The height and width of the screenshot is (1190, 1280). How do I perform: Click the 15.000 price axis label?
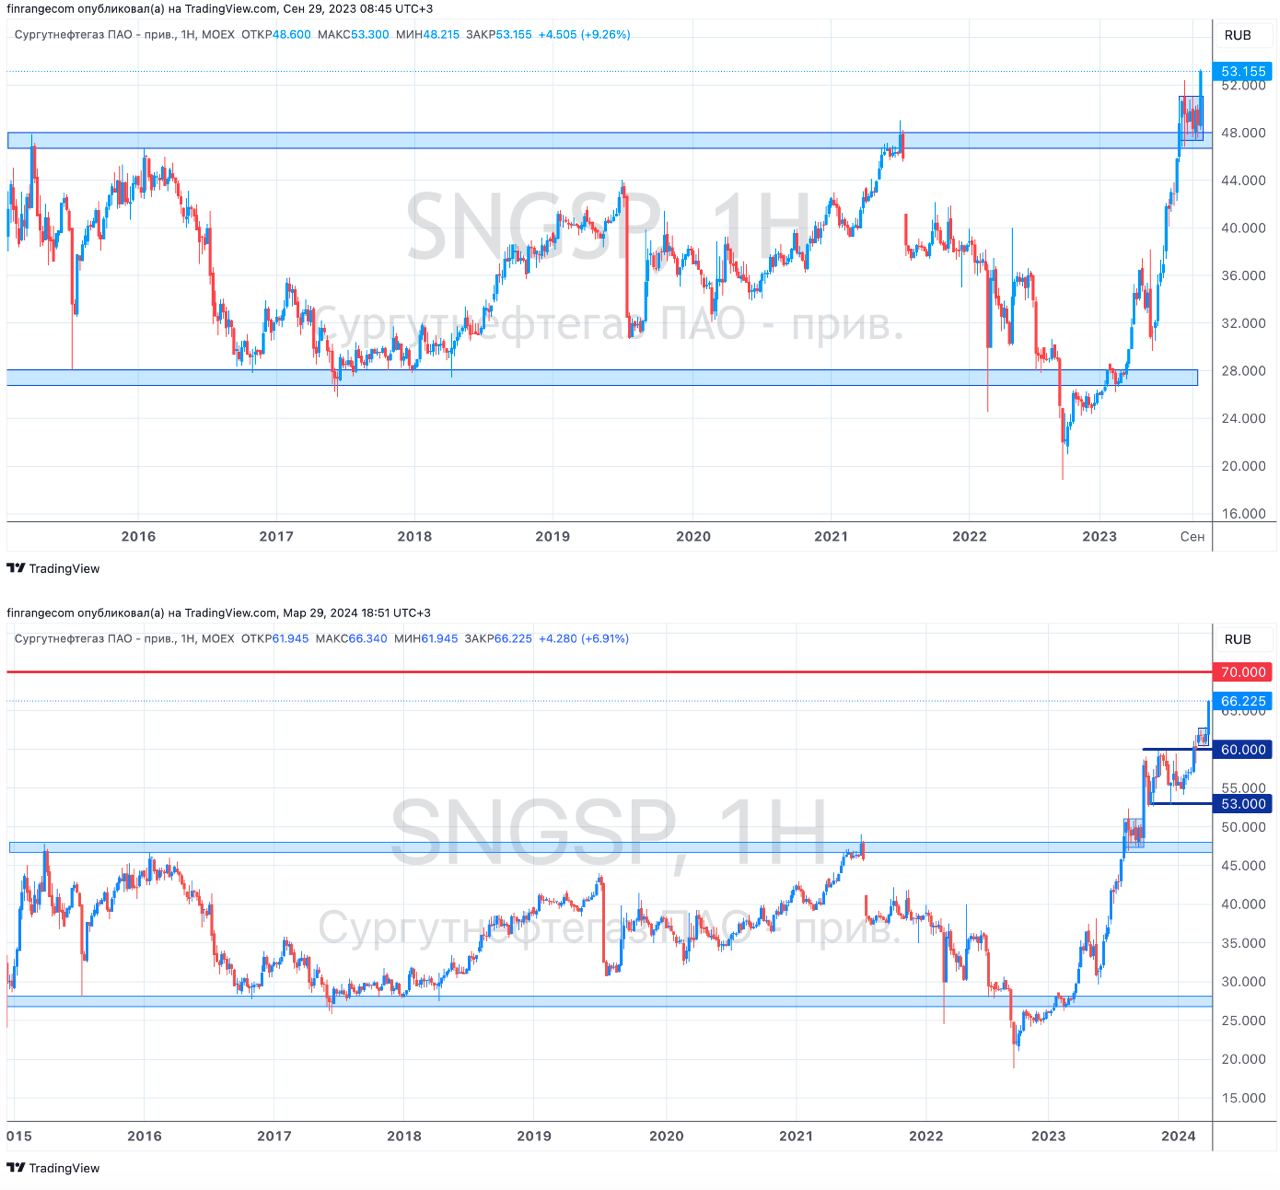click(1243, 1098)
